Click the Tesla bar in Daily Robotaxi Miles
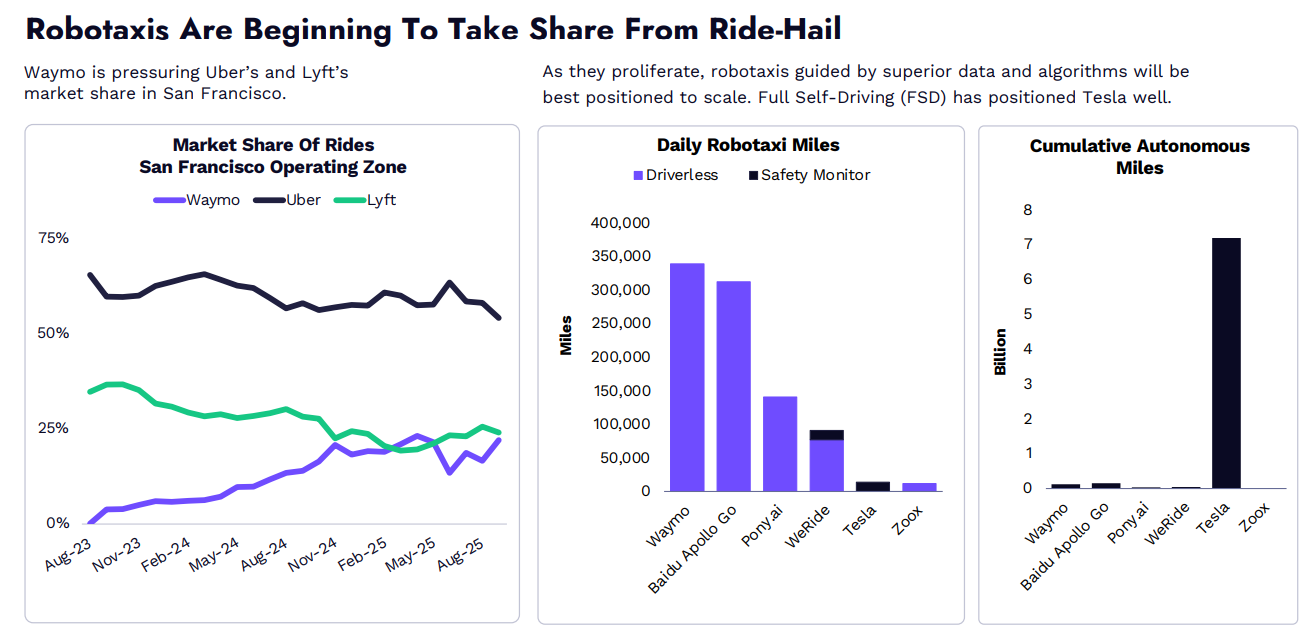This screenshot has height=633, width=1307. pos(873,486)
